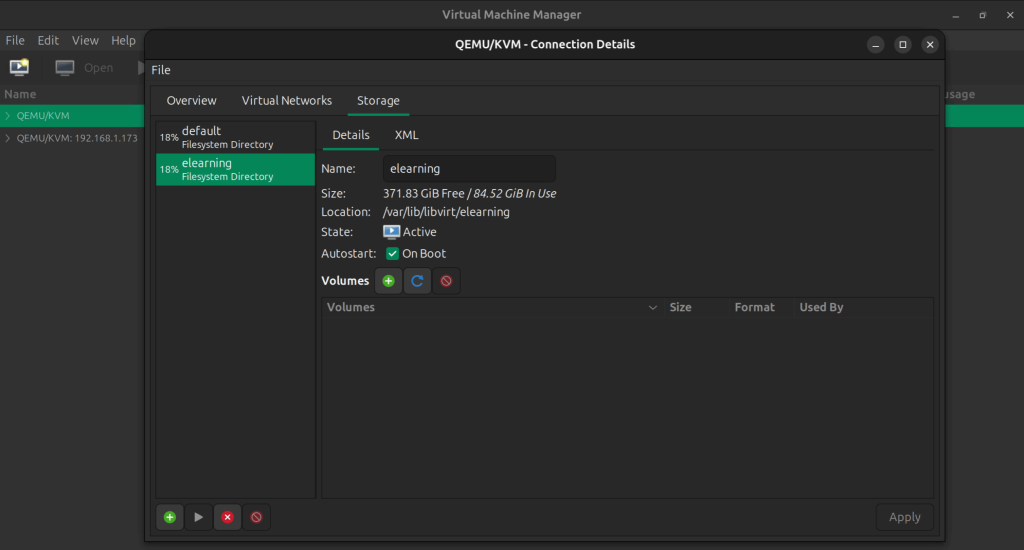Click the Open console monitor icon
Viewport: 1024px width, 550px height.
tap(65, 67)
